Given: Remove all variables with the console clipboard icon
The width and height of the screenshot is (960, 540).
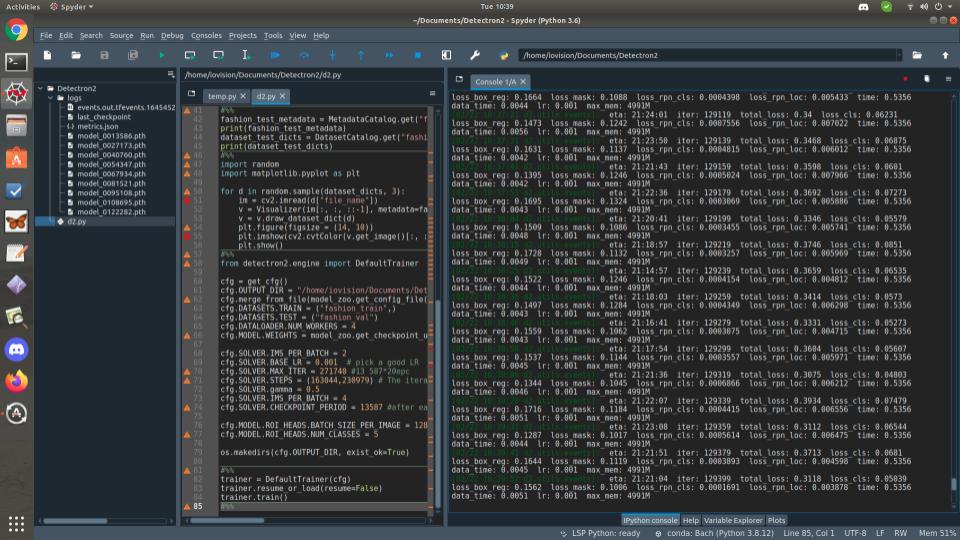Looking at the screenshot, I should (x=927, y=79).
